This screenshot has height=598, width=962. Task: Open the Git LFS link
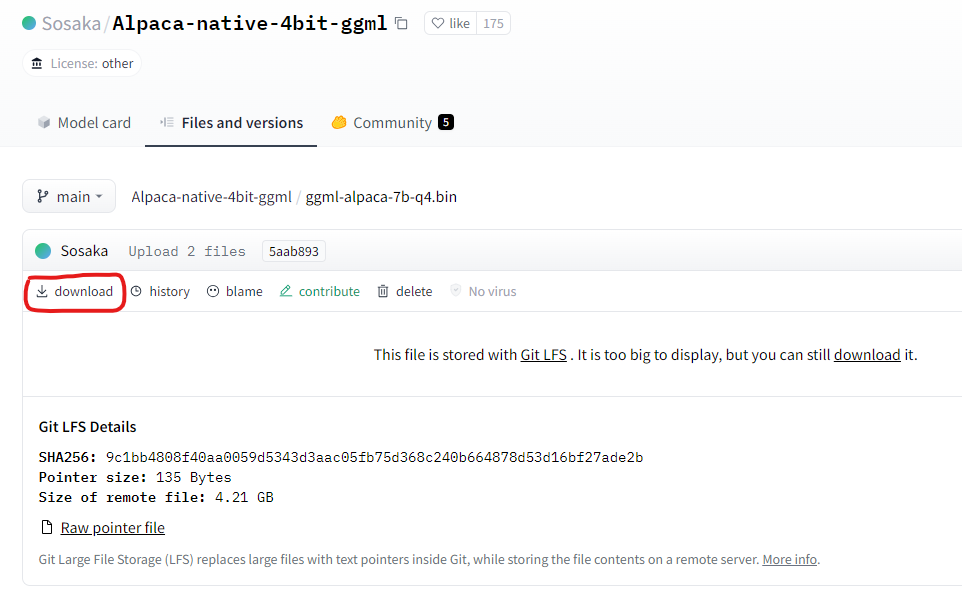pyautogui.click(x=544, y=355)
